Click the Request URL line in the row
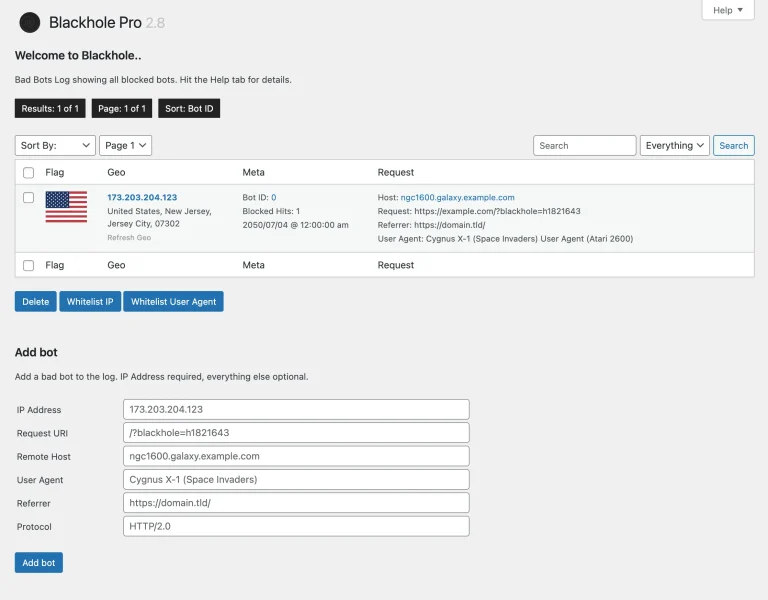 pyautogui.click(x=479, y=211)
